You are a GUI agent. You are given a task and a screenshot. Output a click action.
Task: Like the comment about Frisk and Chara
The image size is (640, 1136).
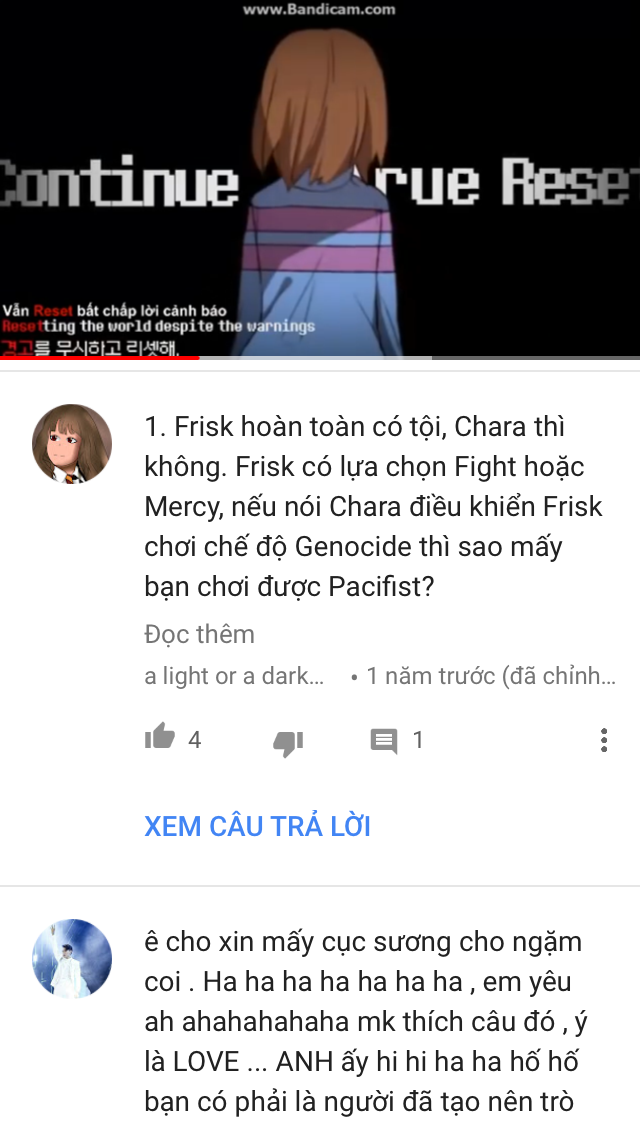click(159, 738)
